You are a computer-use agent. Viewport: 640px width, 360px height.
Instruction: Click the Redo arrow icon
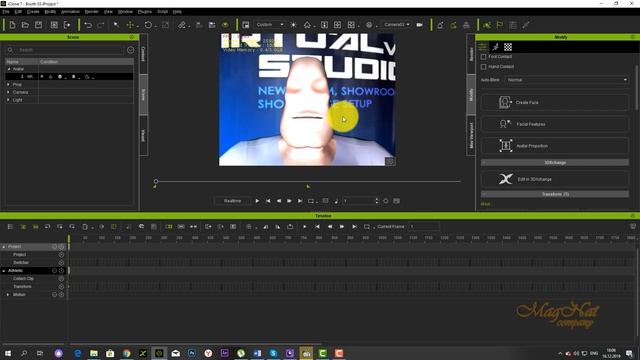tap(100, 25)
